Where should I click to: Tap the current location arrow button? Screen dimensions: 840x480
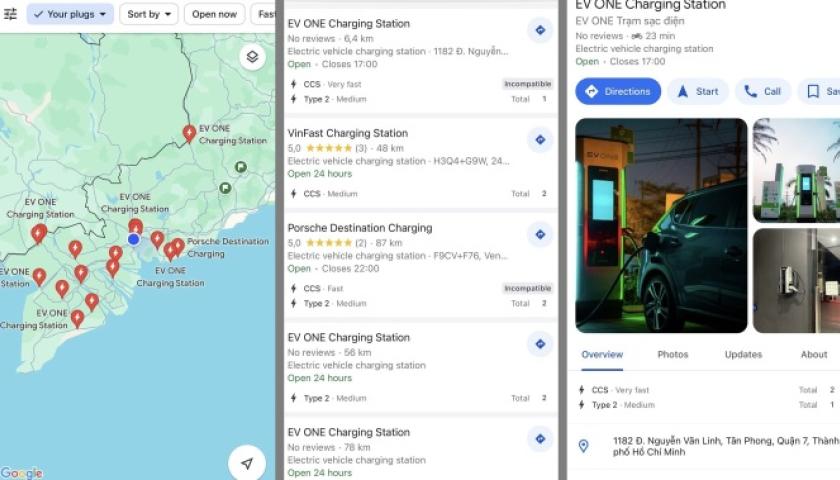[246, 463]
